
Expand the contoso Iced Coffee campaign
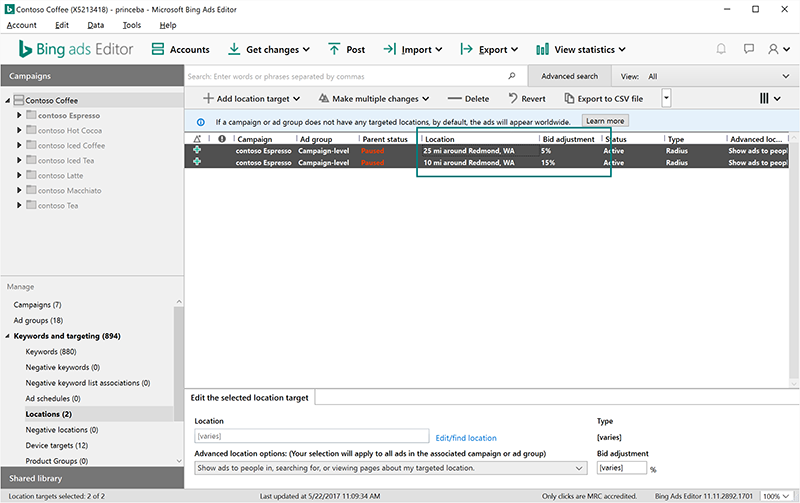[19, 145]
